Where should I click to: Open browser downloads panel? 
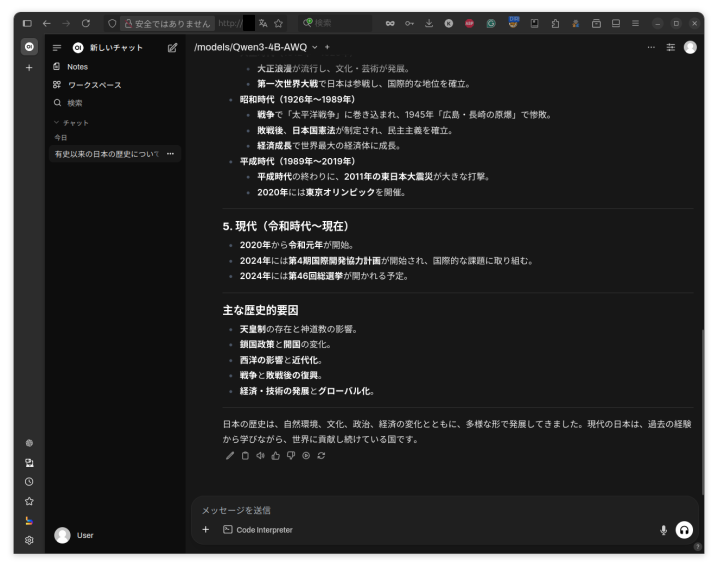(x=429, y=23)
